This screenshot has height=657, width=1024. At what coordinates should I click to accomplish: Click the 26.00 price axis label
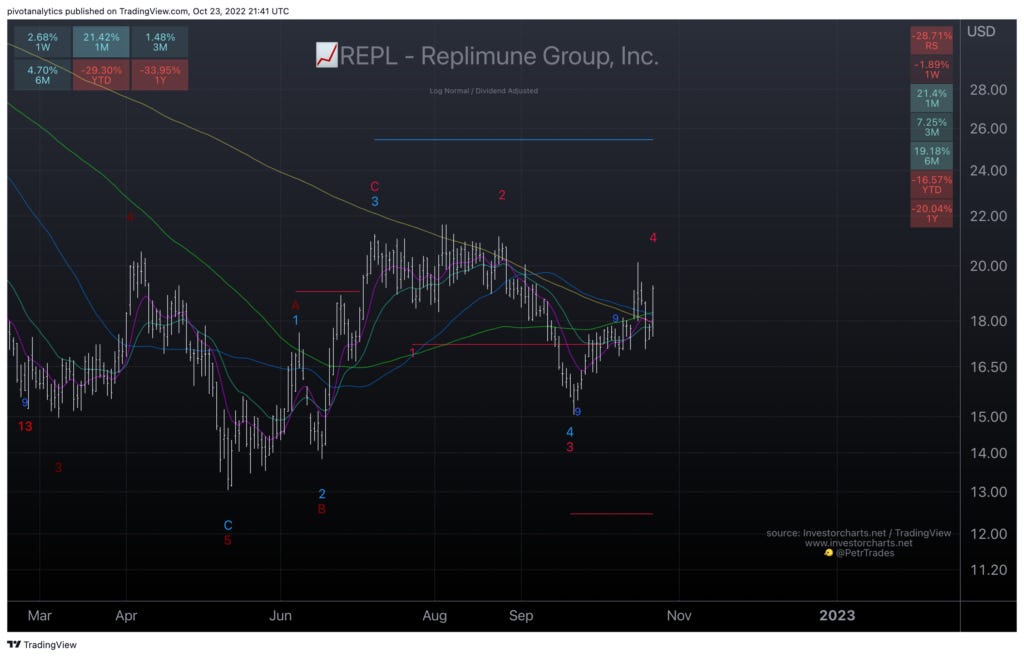[988, 129]
